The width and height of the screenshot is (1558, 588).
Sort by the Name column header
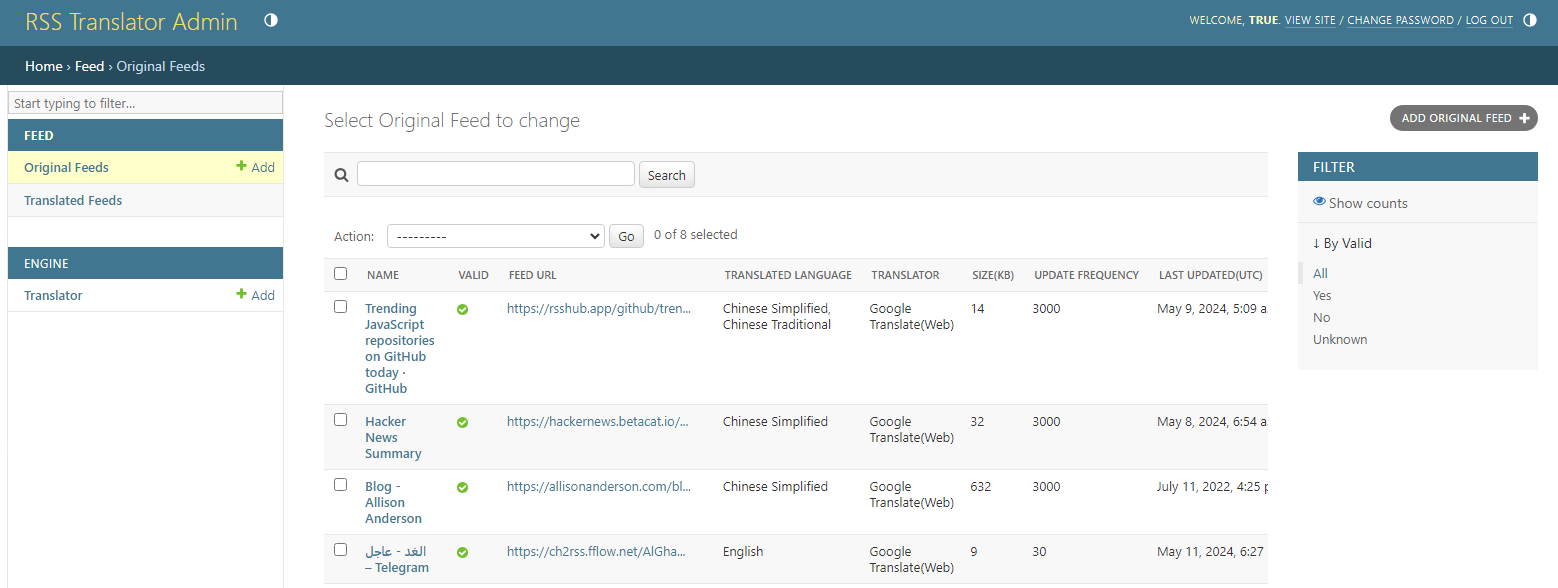(383, 275)
